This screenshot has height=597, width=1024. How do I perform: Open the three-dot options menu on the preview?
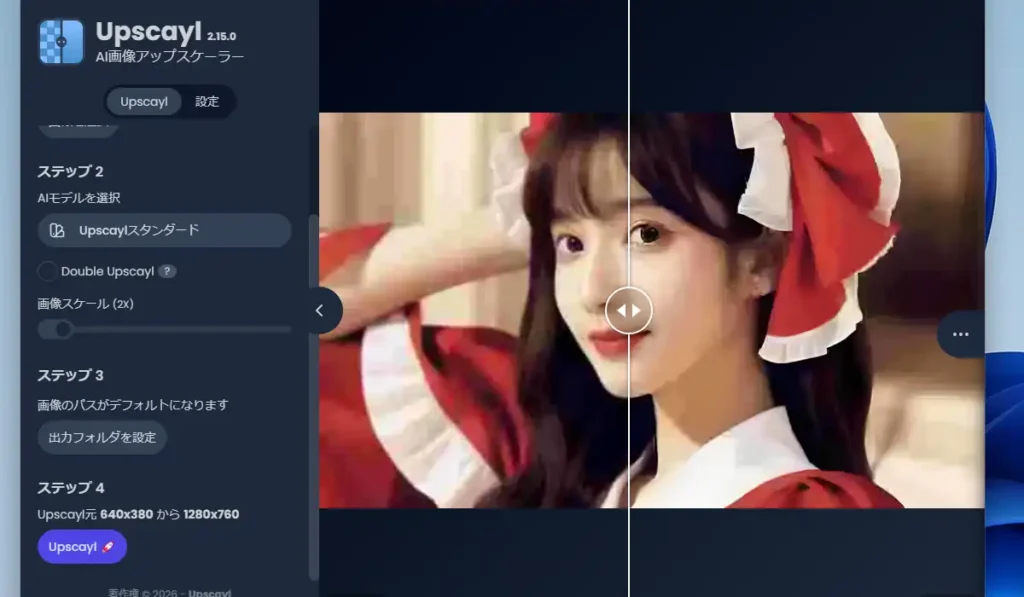tap(960, 334)
